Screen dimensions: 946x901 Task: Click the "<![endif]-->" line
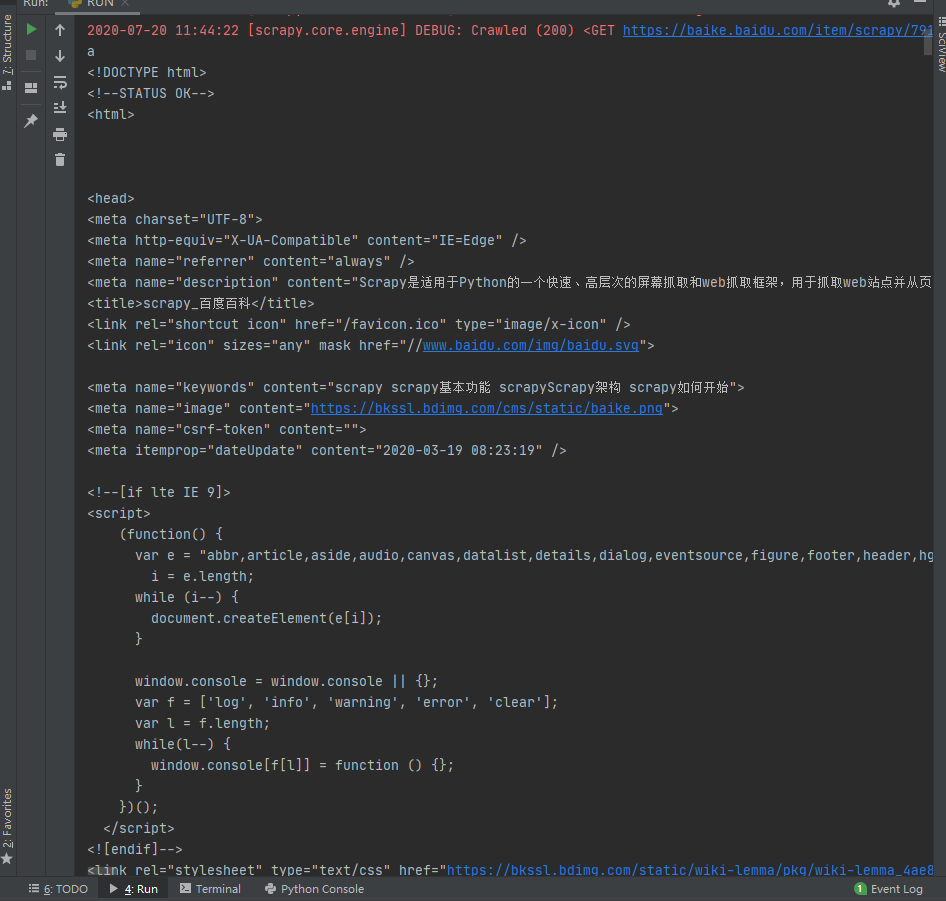[135, 850]
